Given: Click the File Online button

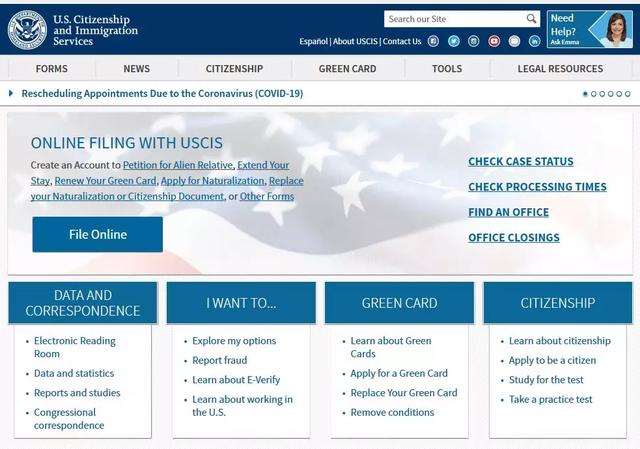Looking at the screenshot, I should click(x=98, y=234).
